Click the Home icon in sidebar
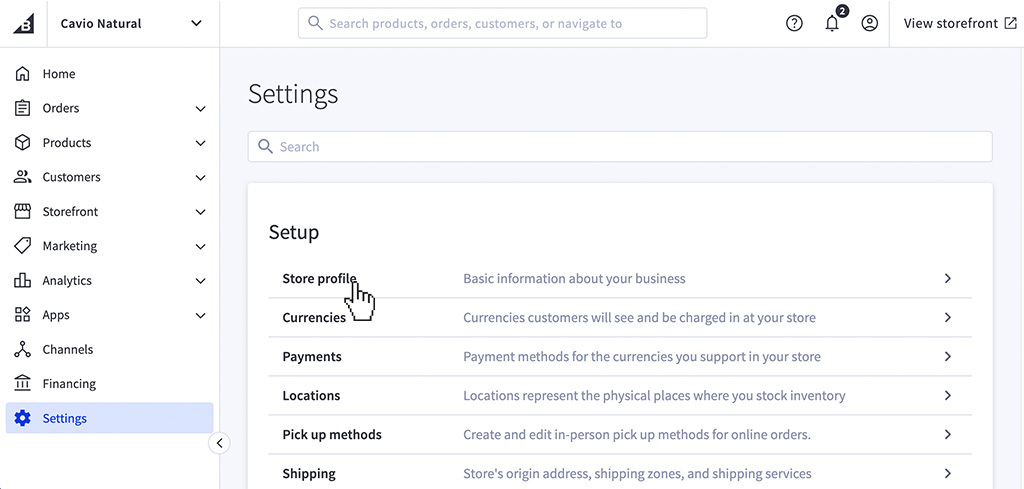Viewport: 1024px width, 489px height. point(22,74)
